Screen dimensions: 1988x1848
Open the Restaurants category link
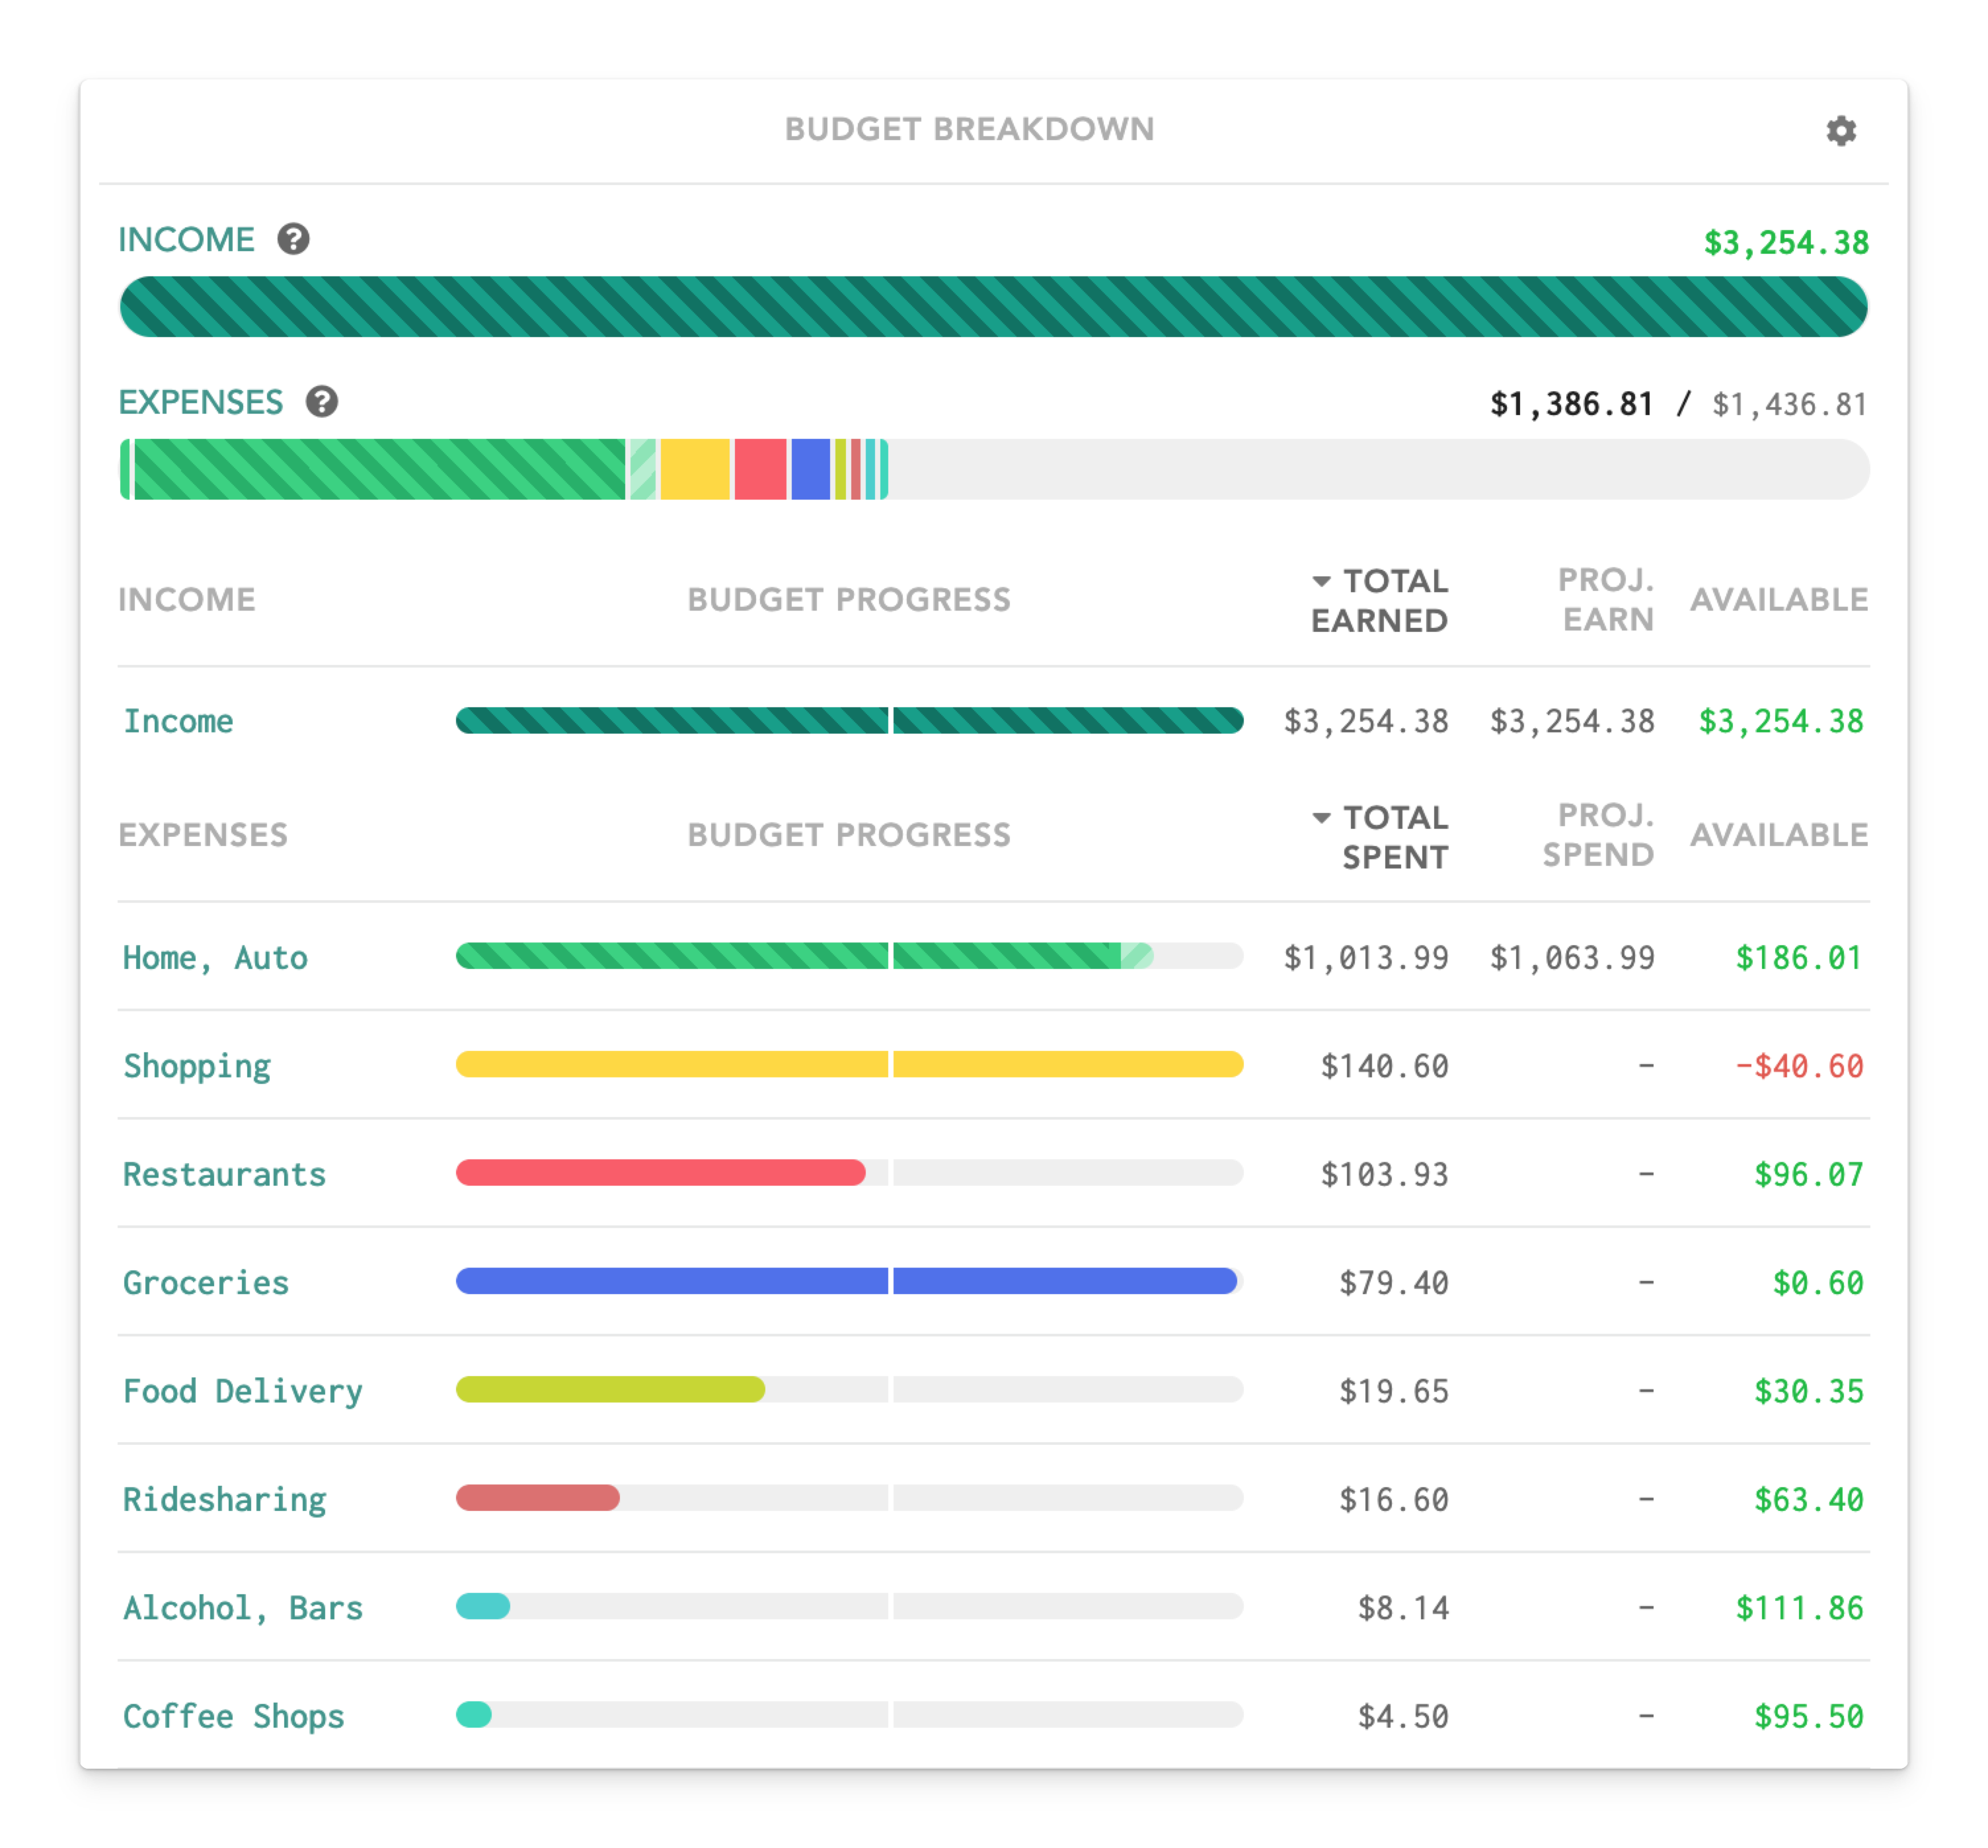pyautogui.click(x=224, y=1174)
